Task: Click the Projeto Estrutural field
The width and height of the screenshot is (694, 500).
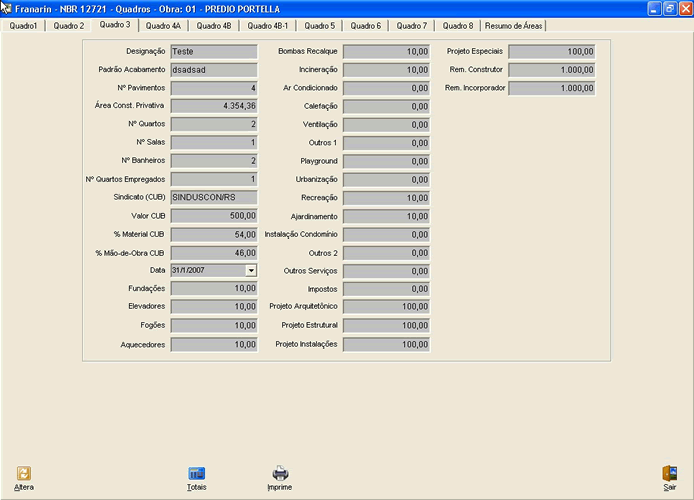Action: point(386,326)
